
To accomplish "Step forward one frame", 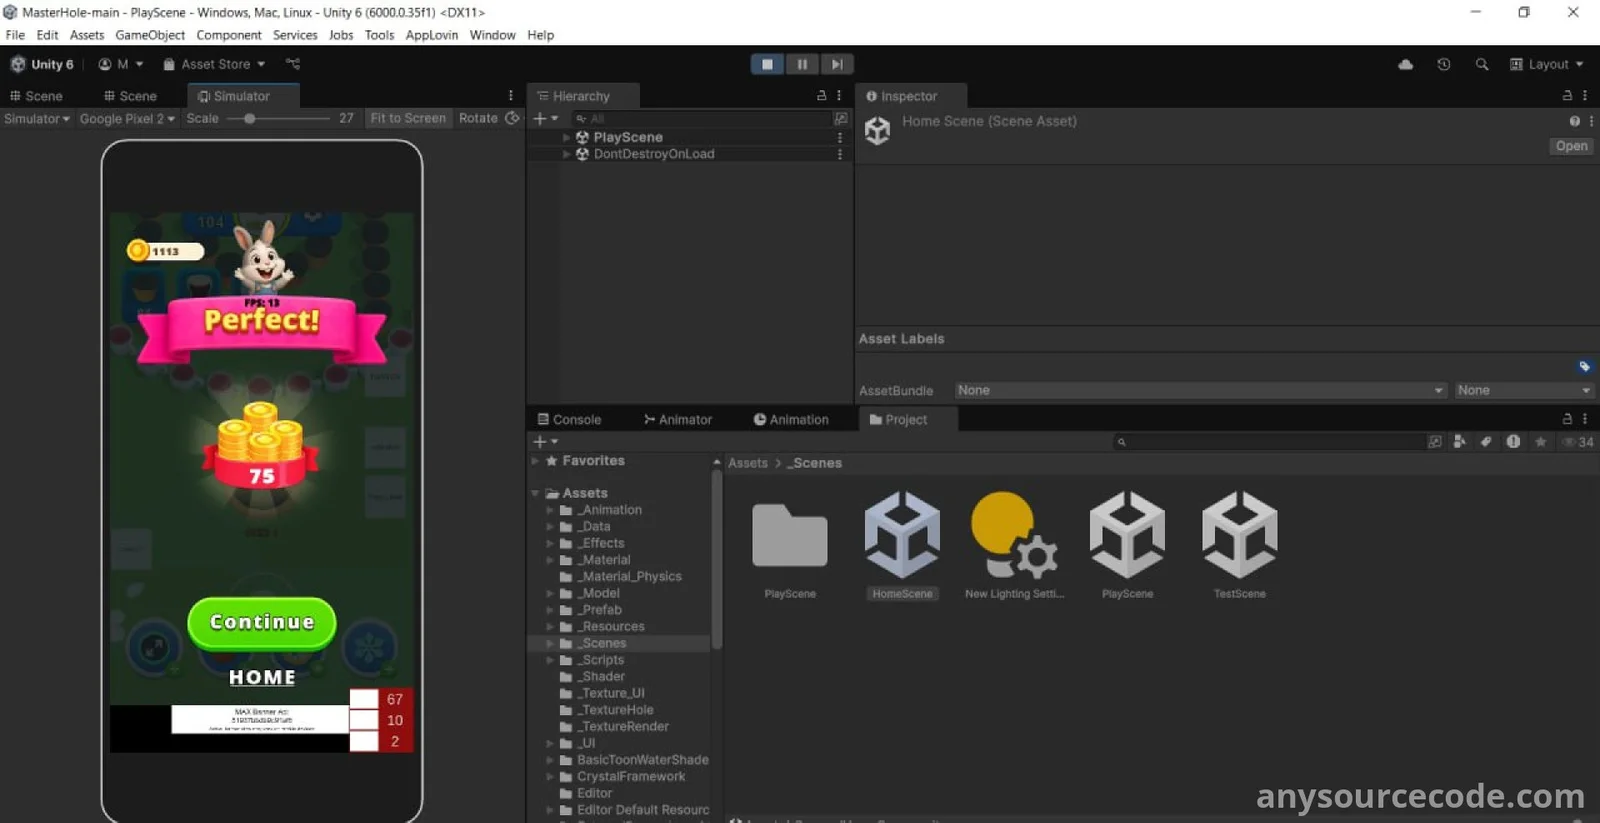I will coord(837,64).
